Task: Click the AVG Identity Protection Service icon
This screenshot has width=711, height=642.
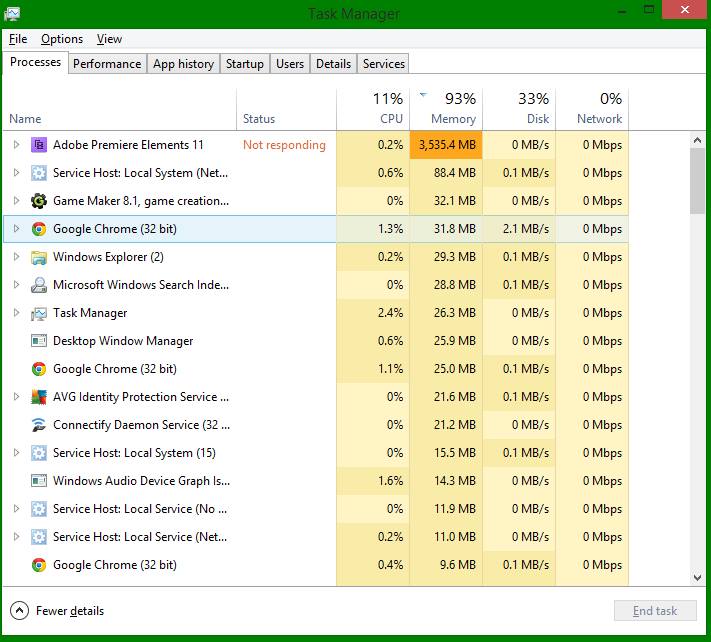Action: [x=39, y=397]
